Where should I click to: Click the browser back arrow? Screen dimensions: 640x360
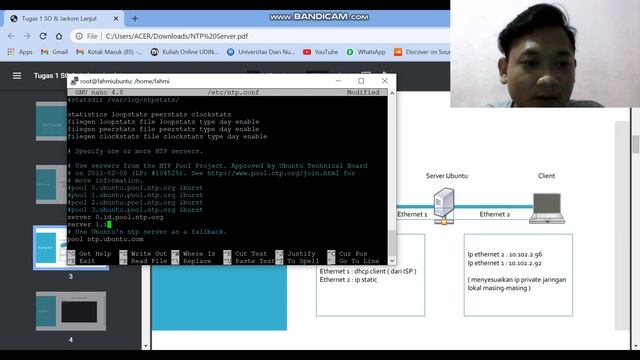[x=11, y=36]
